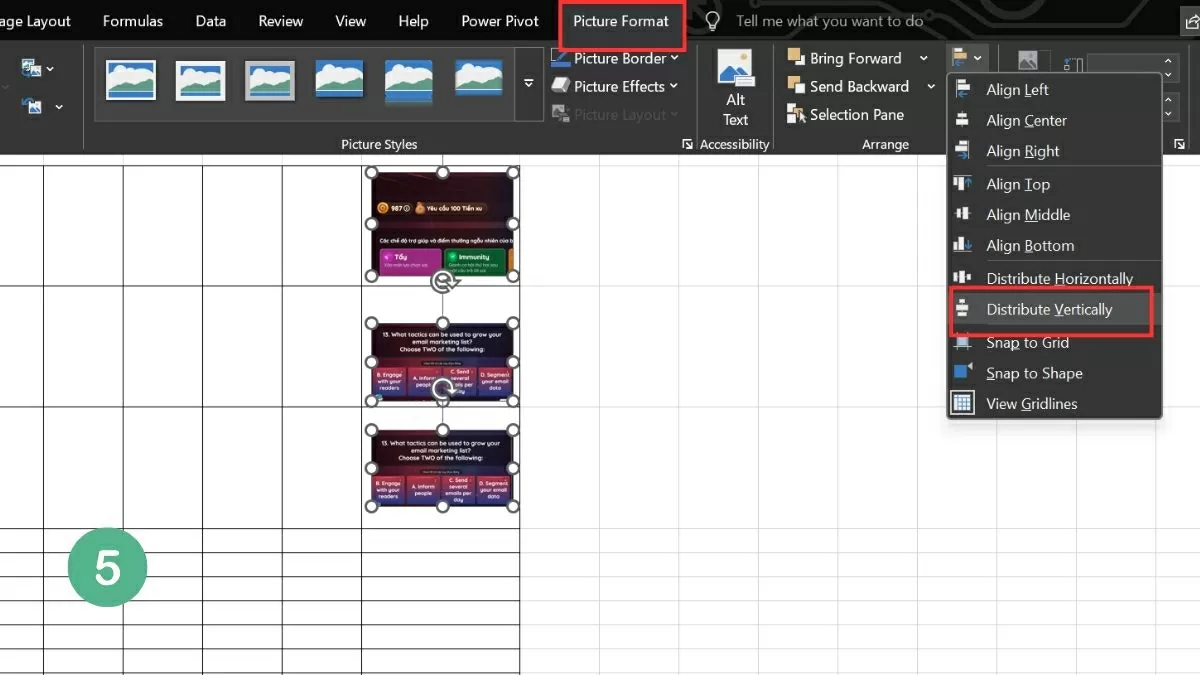Screen dimensions: 1200x675
Task: Click the Tell me search box
Action: pyautogui.click(x=829, y=21)
